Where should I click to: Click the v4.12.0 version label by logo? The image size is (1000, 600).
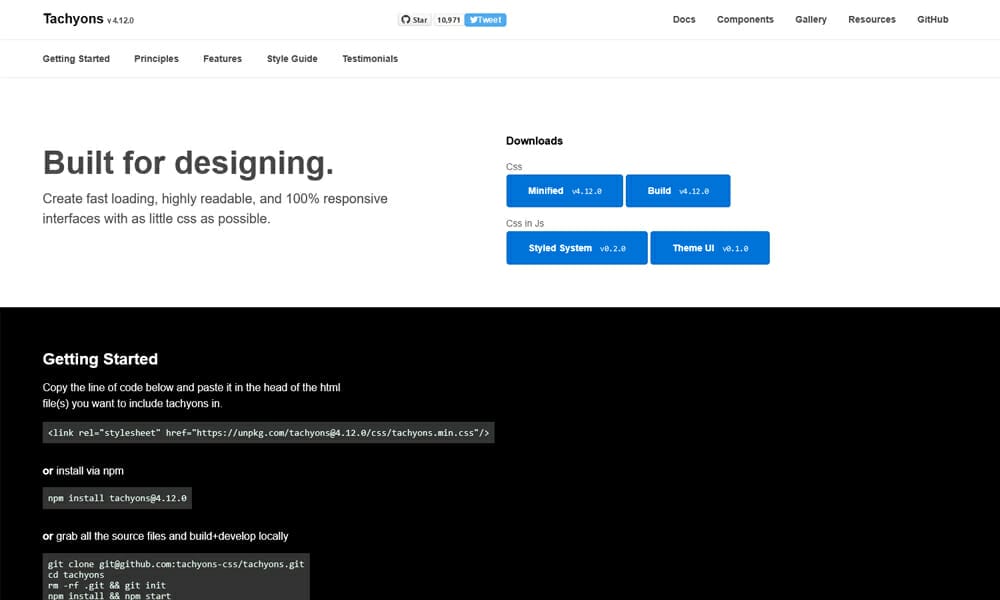121,20
